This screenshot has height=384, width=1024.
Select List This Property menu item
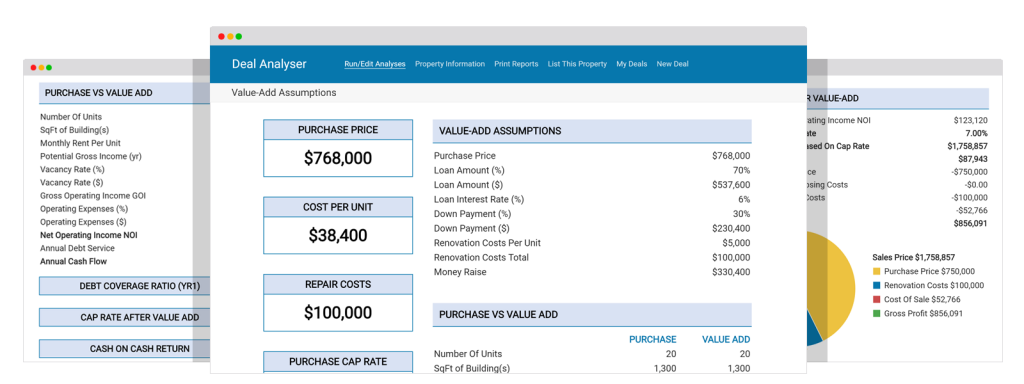577,64
